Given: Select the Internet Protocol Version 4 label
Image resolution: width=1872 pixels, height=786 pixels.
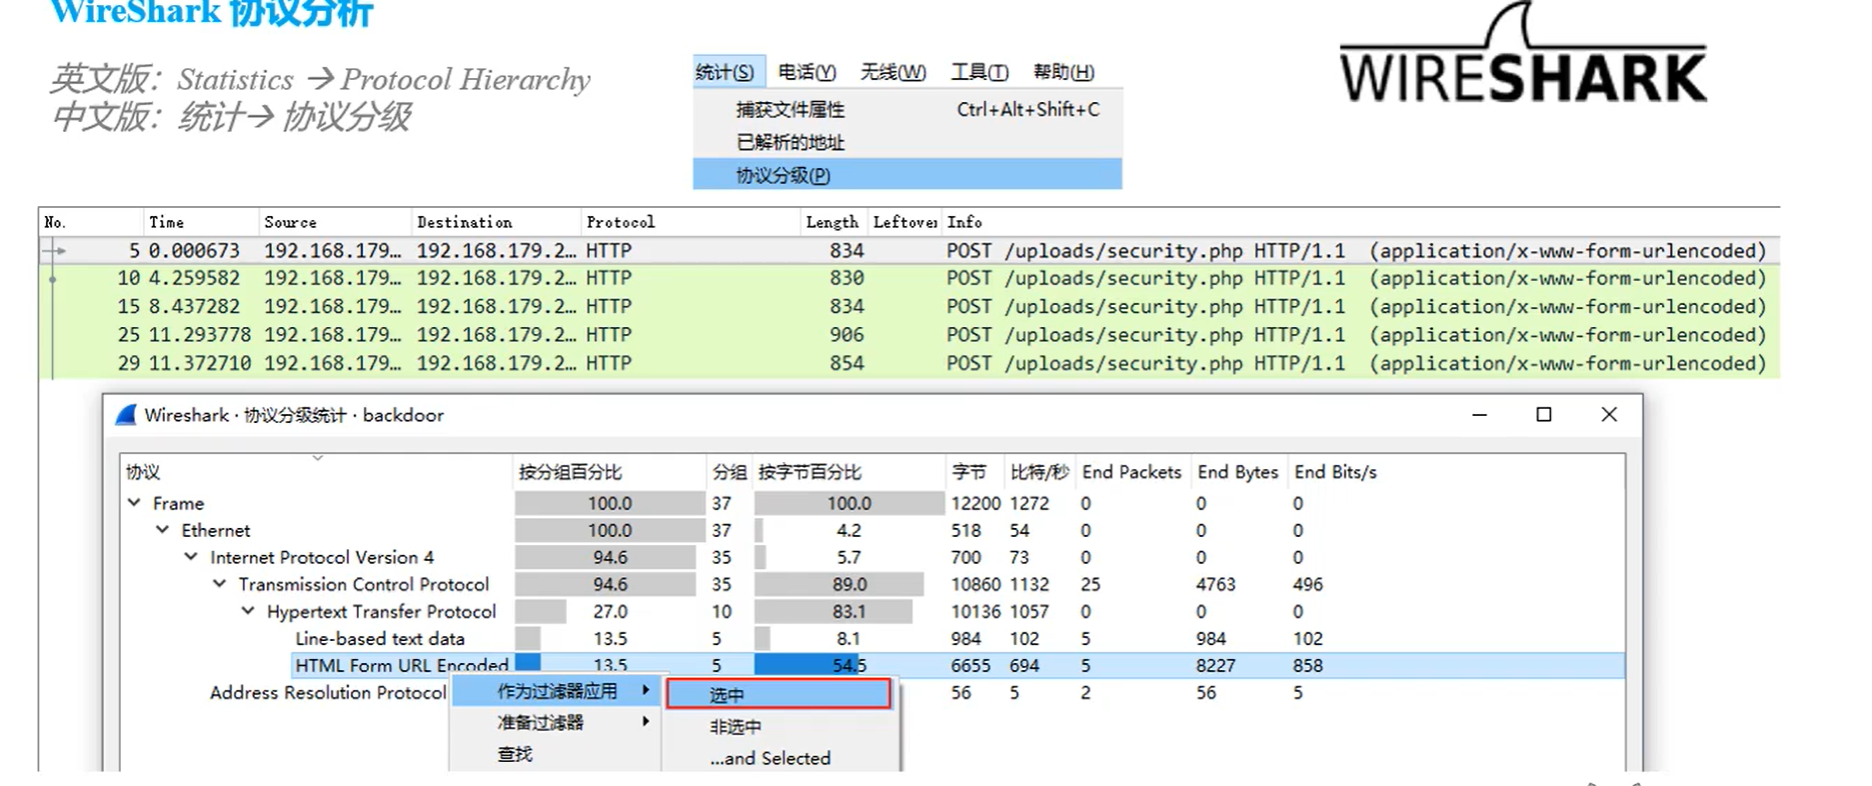Looking at the screenshot, I should [x=322, y=557].
